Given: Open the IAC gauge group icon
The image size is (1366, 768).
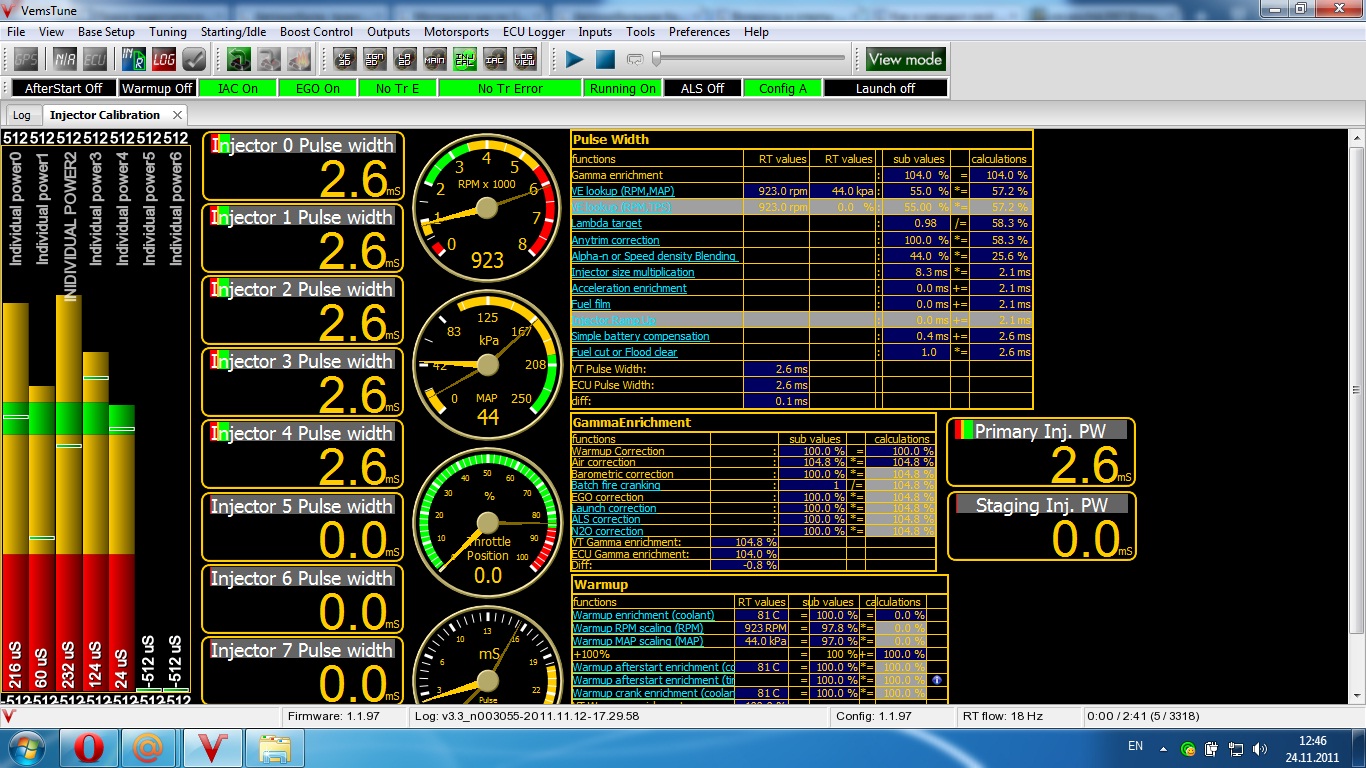Looking at the screenshot, I should [495, 60].
